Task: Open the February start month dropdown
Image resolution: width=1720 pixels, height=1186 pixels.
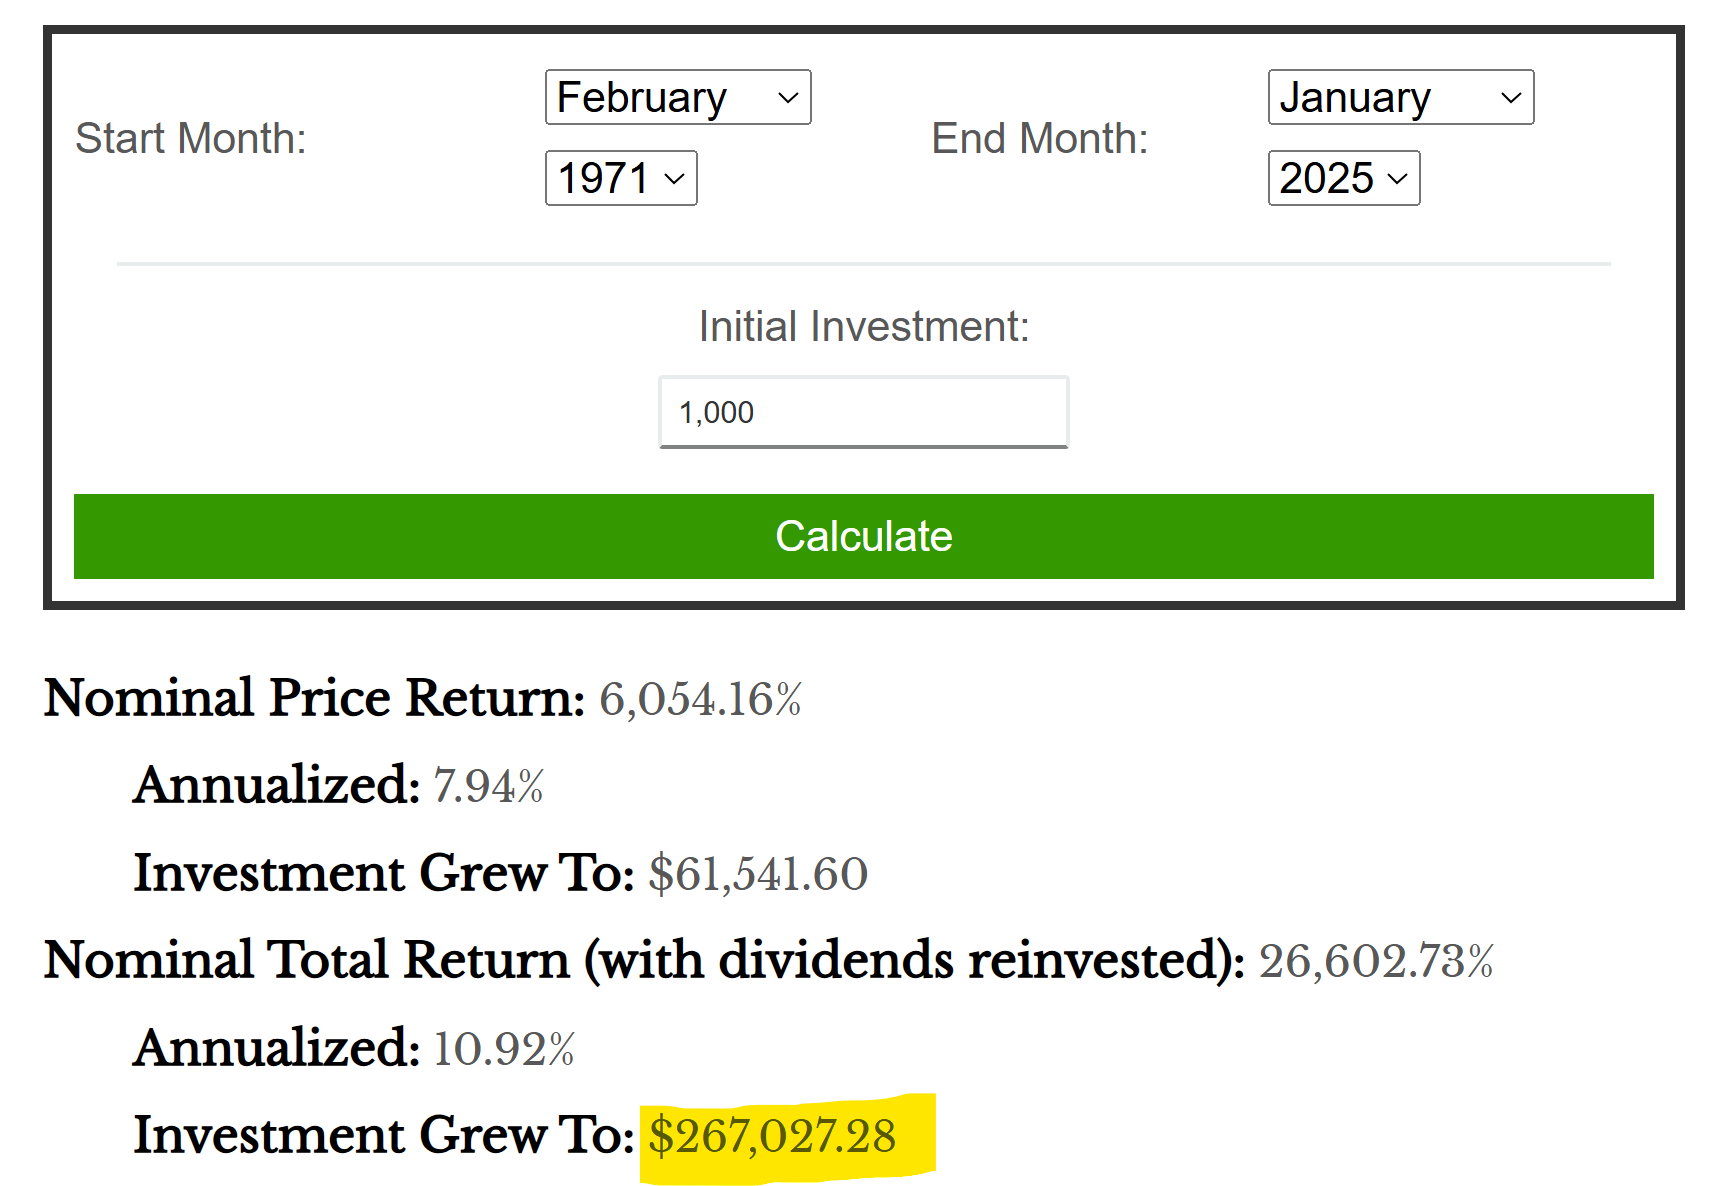Action: [x=678, y=97]
